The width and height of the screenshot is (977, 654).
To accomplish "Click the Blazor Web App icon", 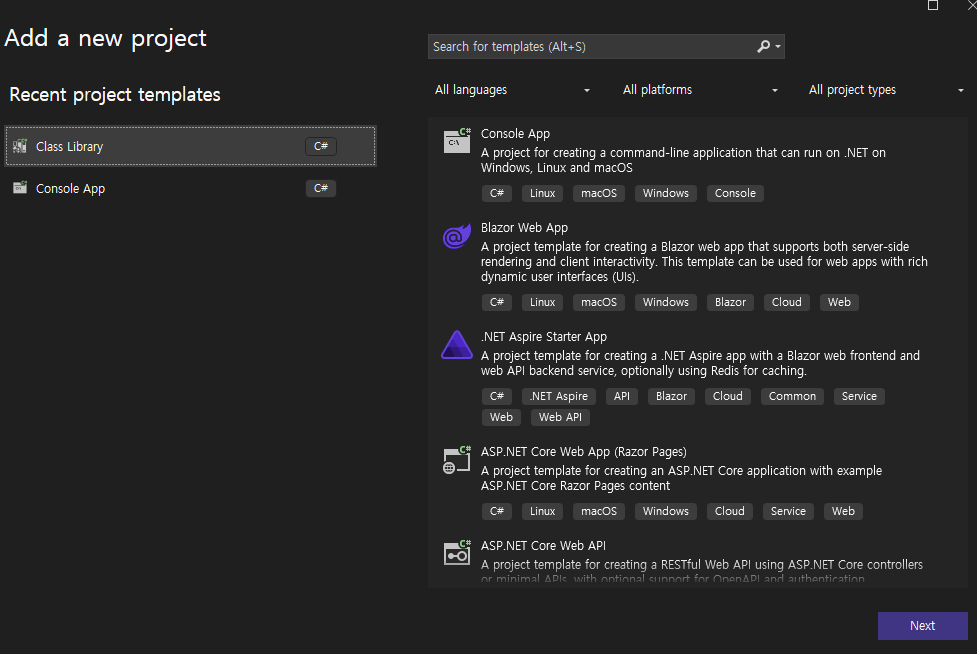I will pyautogui.click(x=456, y=237).
